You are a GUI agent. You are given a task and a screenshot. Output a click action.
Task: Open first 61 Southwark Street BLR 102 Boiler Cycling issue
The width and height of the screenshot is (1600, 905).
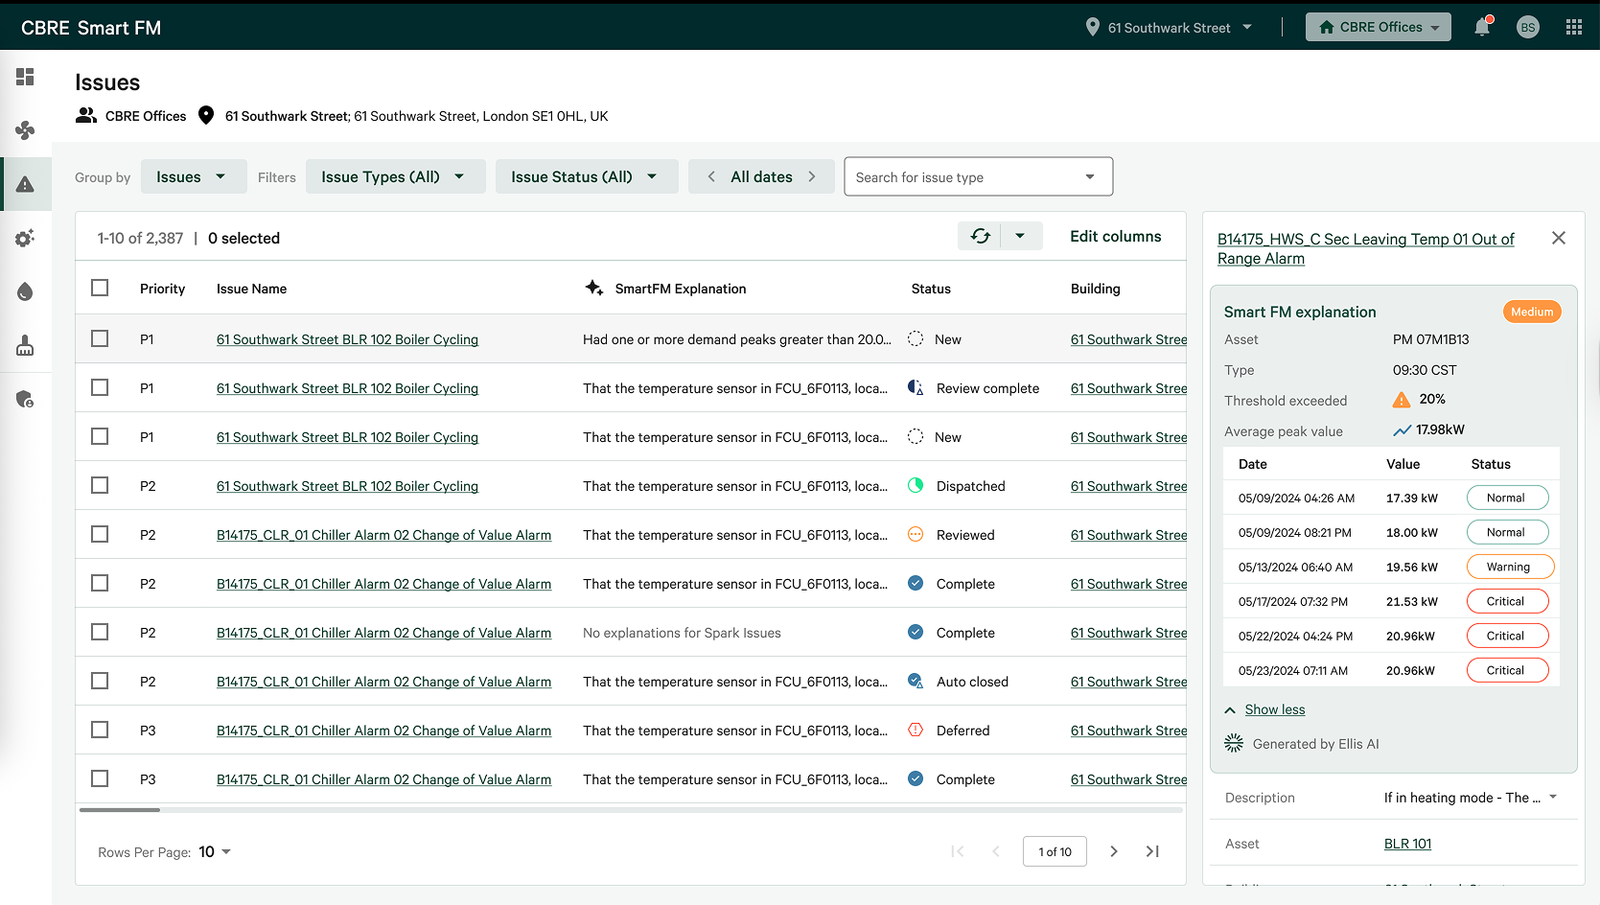pyautogui.click(x=347, y=339)
